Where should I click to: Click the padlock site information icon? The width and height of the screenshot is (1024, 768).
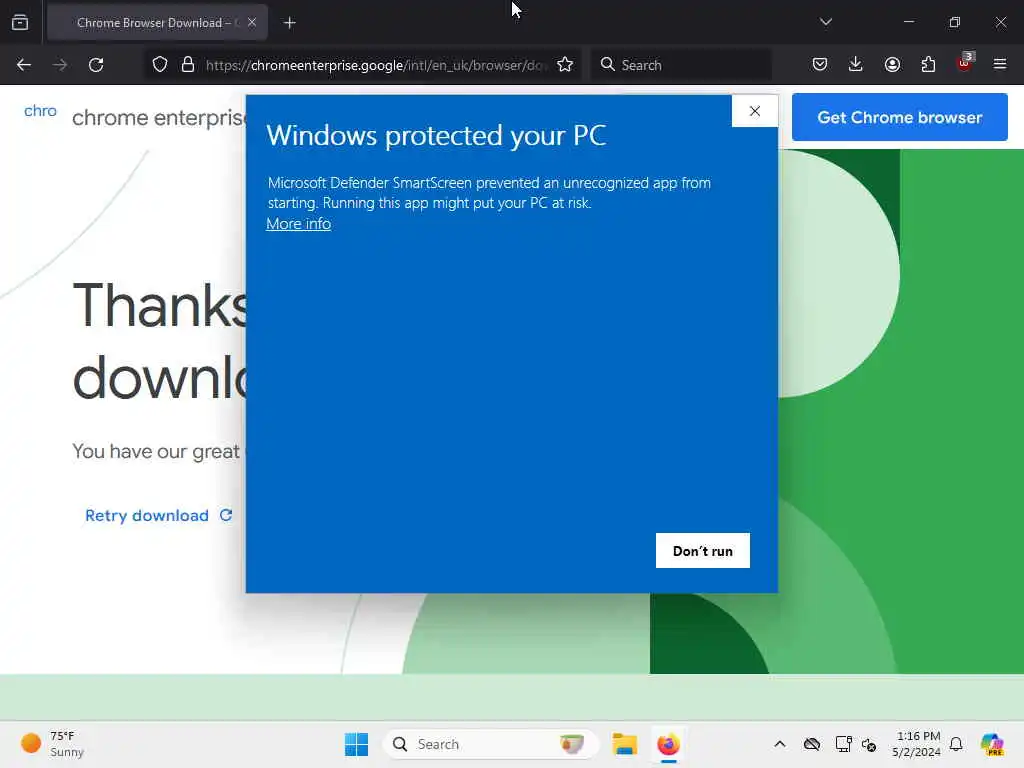188,65
